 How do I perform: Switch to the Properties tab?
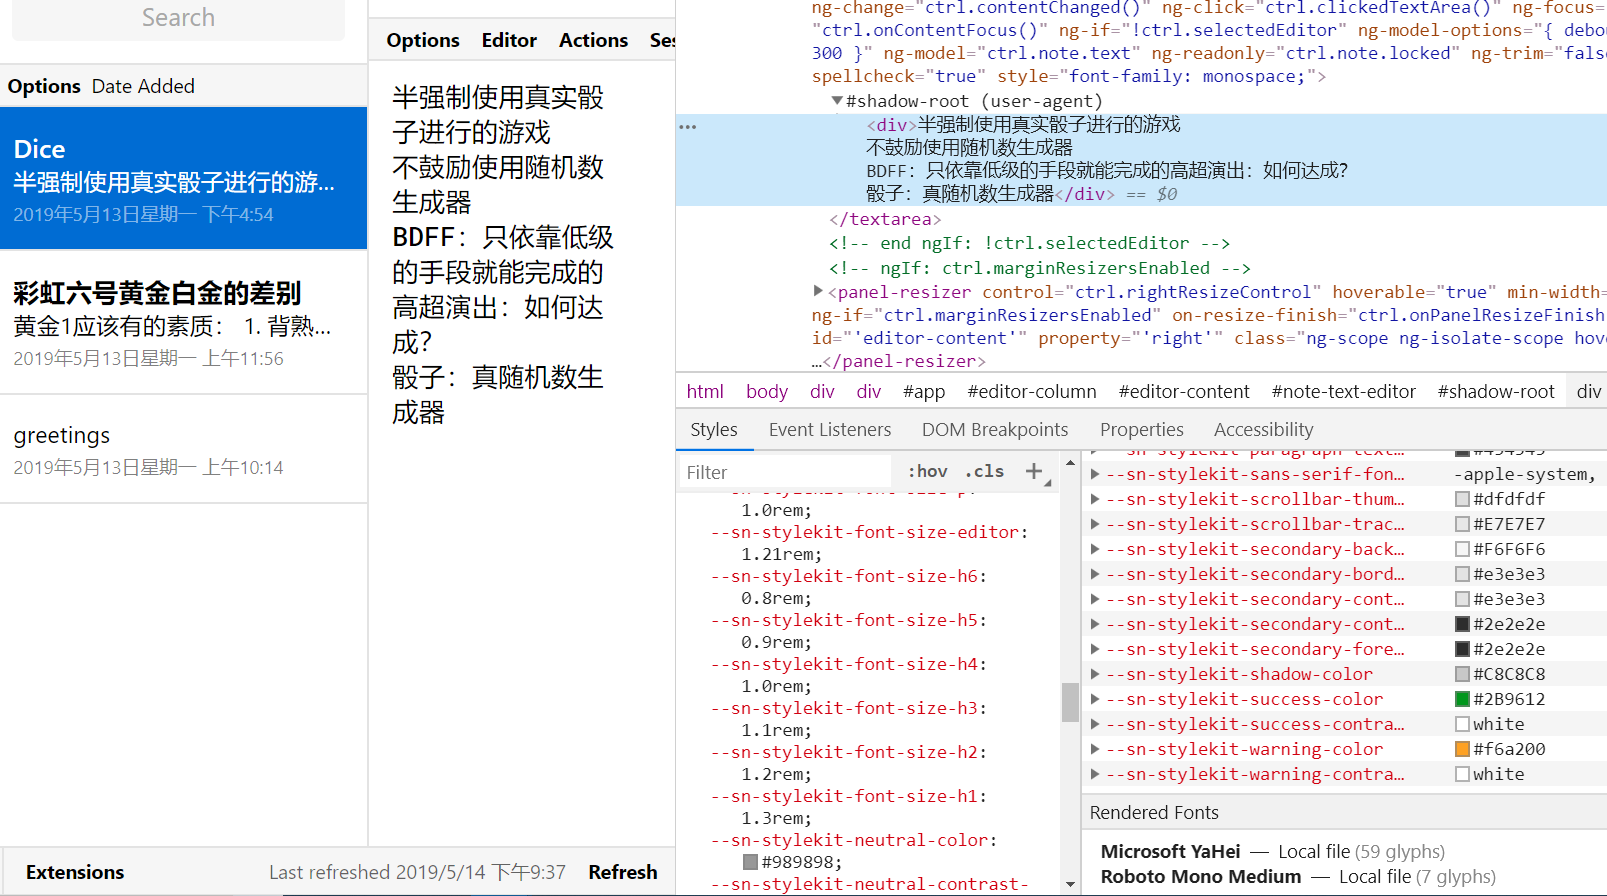pos(1142,430)
